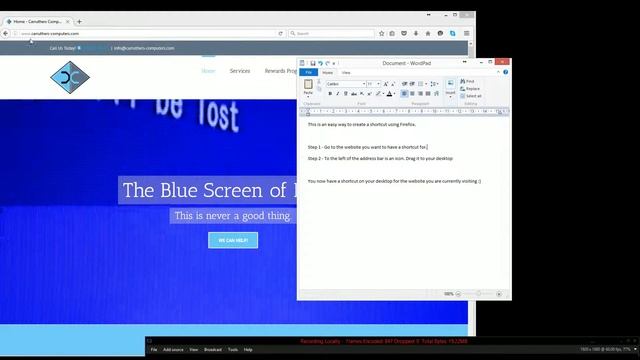Switch to the View ribbon tab in WordPad
Viewport: 640px width, 360px height.
pos(346,73)
